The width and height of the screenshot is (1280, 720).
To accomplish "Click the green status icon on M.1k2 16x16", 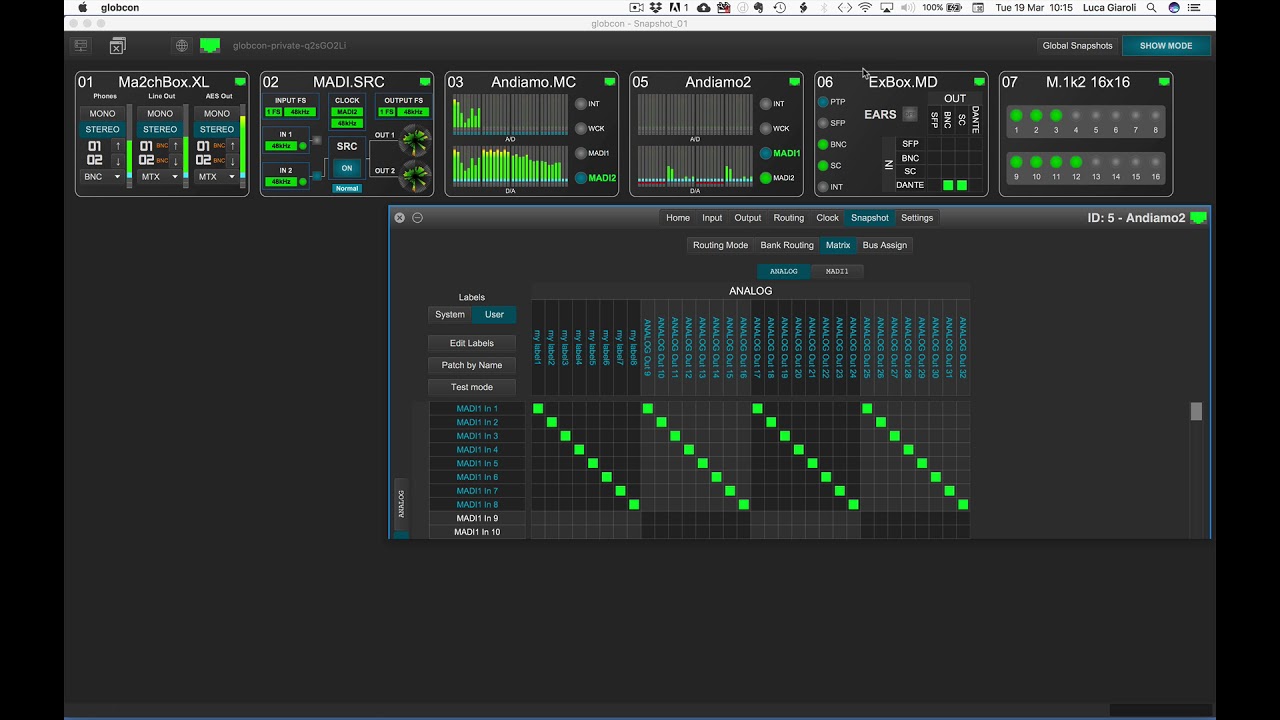I will coord(1164,82).
